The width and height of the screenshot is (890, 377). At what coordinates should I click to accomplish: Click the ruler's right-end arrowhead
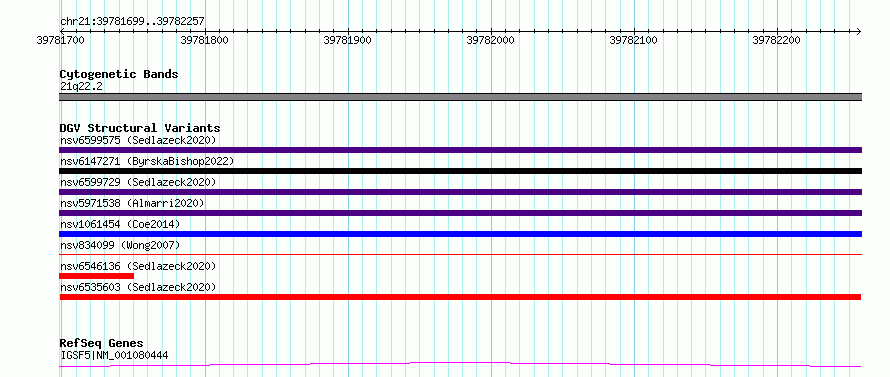858,31
